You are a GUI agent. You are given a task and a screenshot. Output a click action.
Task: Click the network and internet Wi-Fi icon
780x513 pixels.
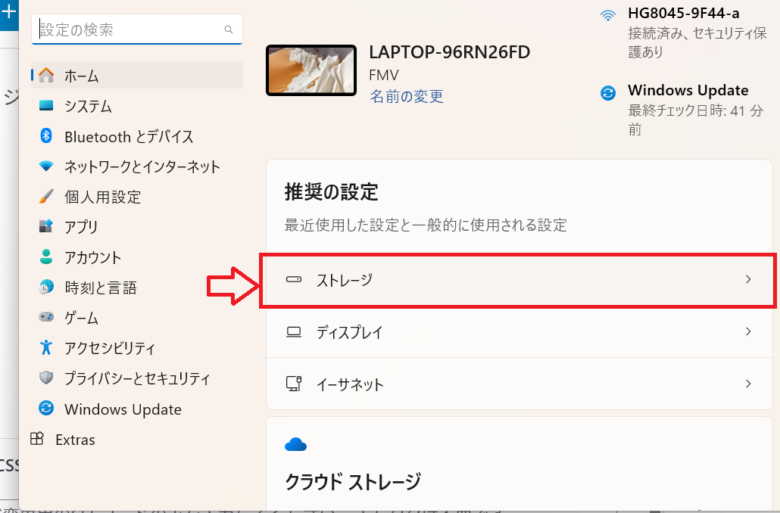46,167
